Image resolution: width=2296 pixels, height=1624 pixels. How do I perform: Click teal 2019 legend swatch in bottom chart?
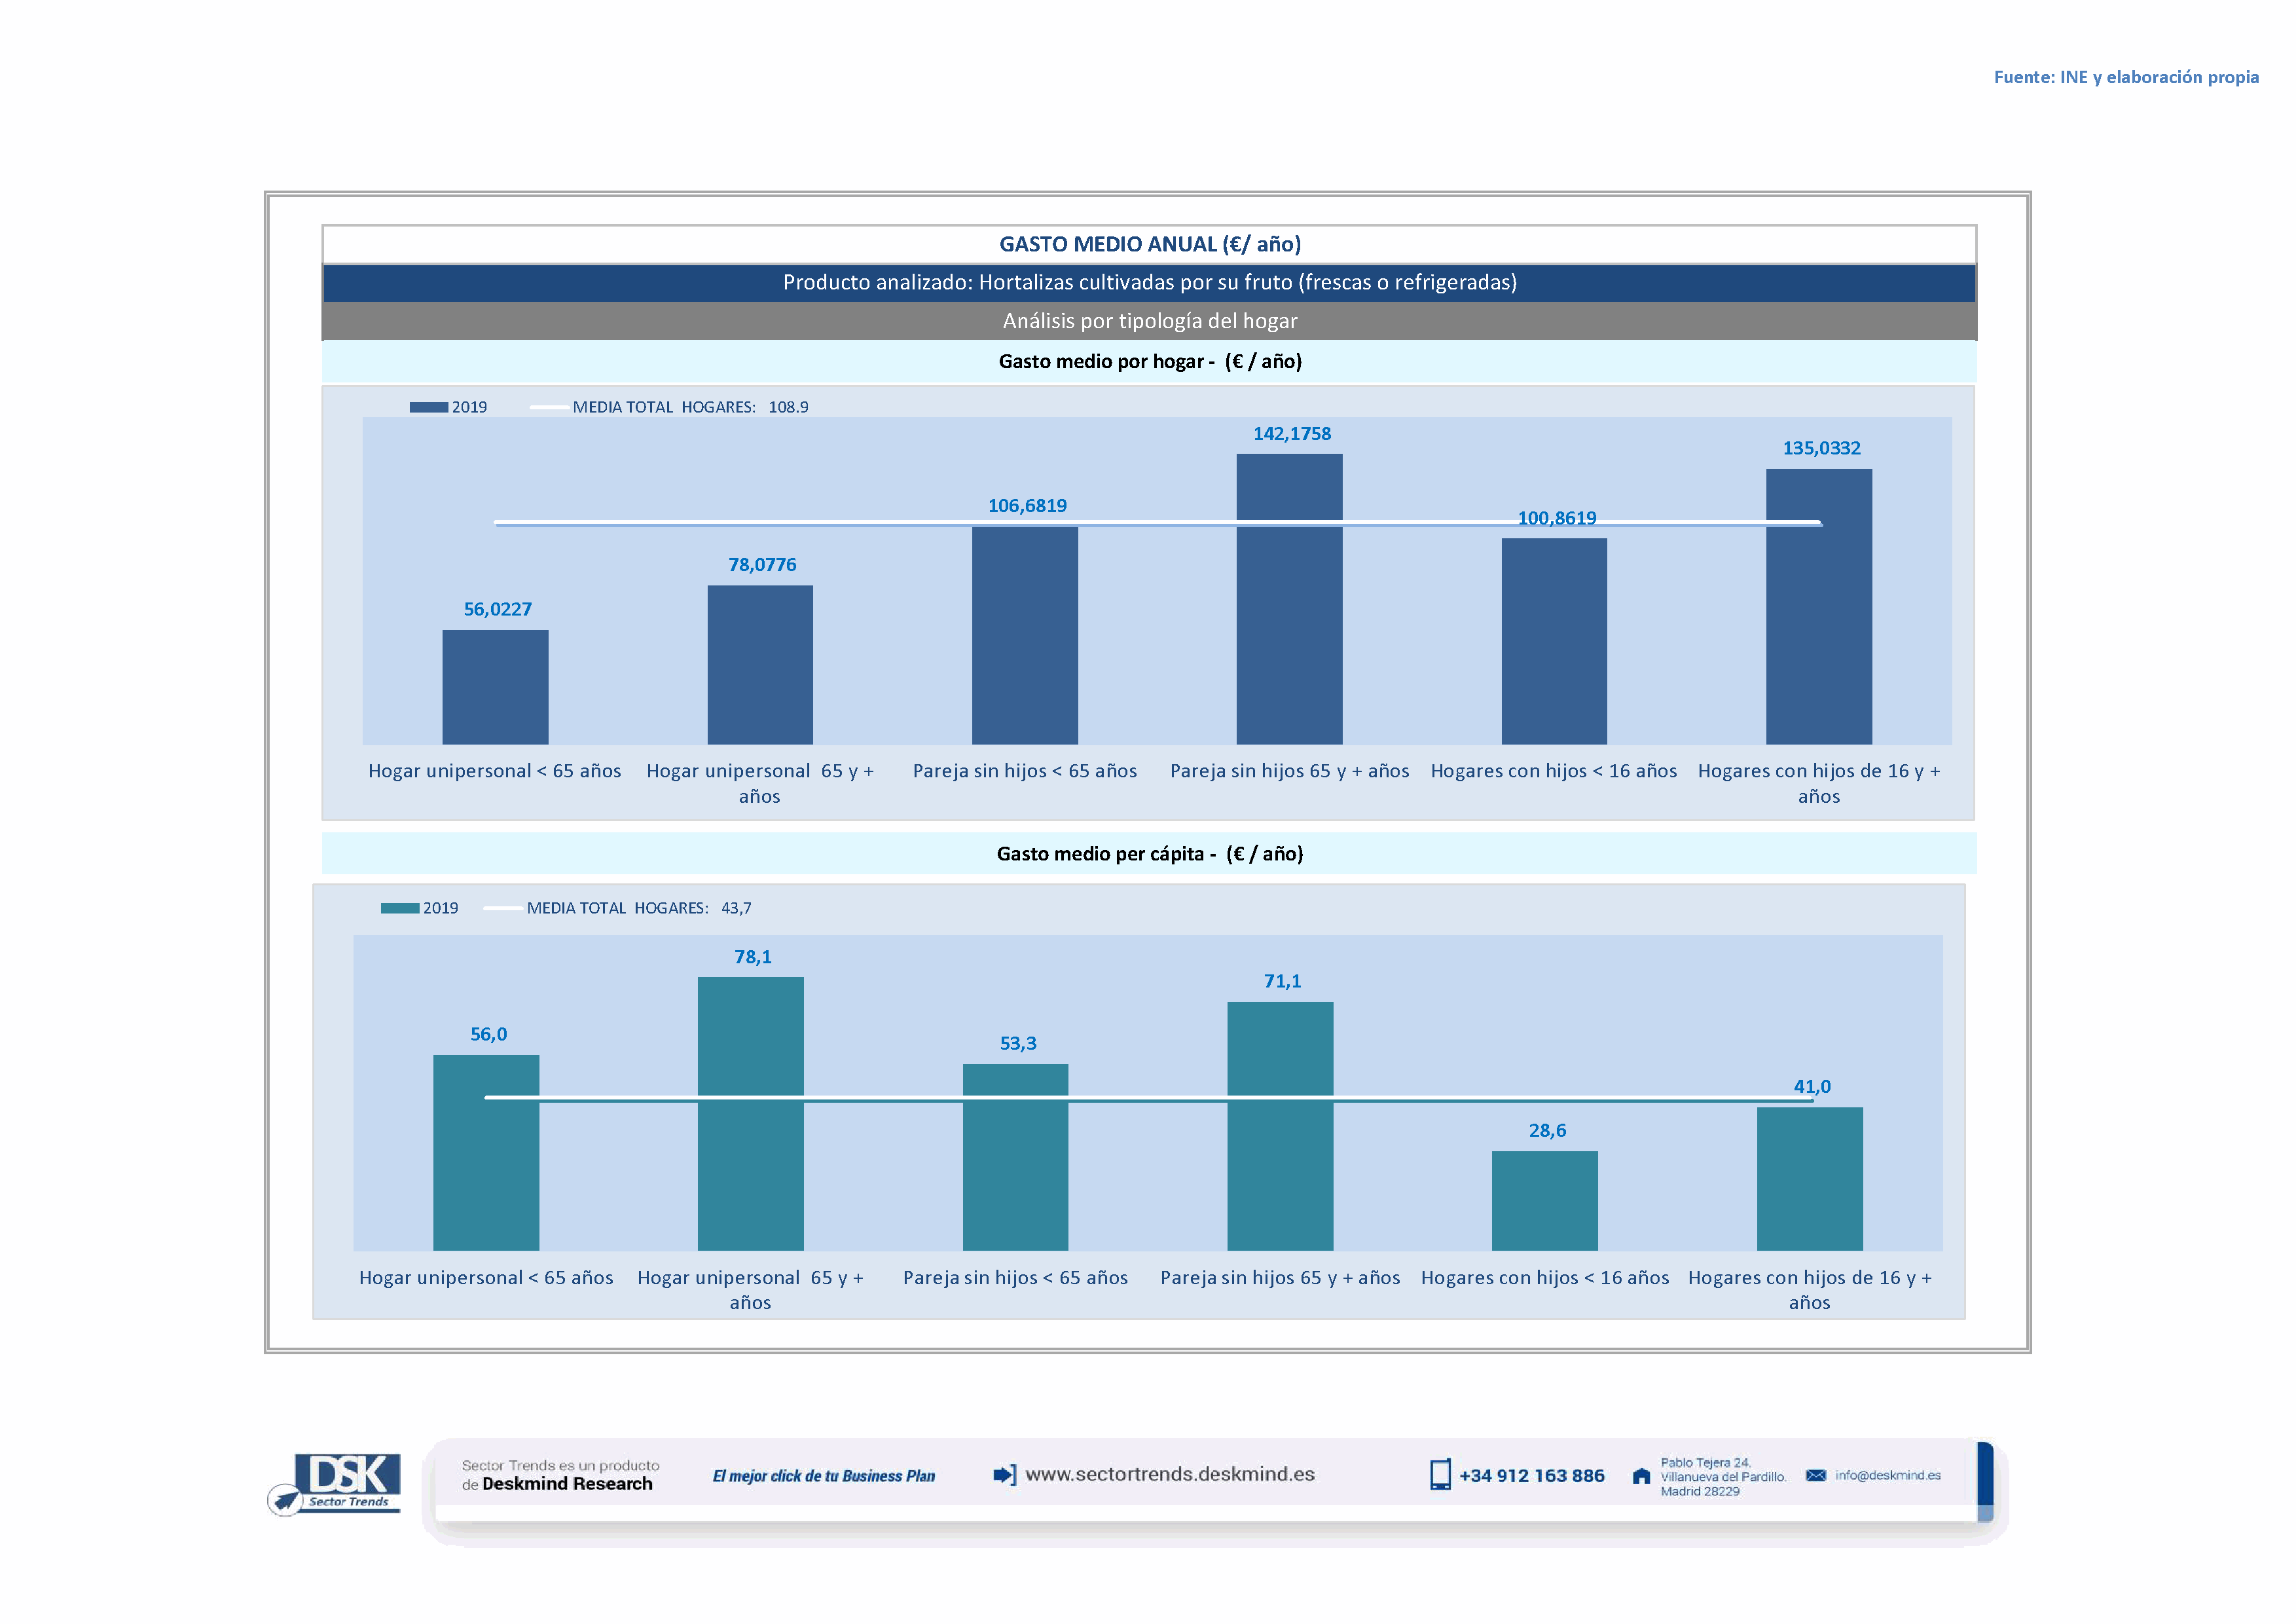point(400,908)
